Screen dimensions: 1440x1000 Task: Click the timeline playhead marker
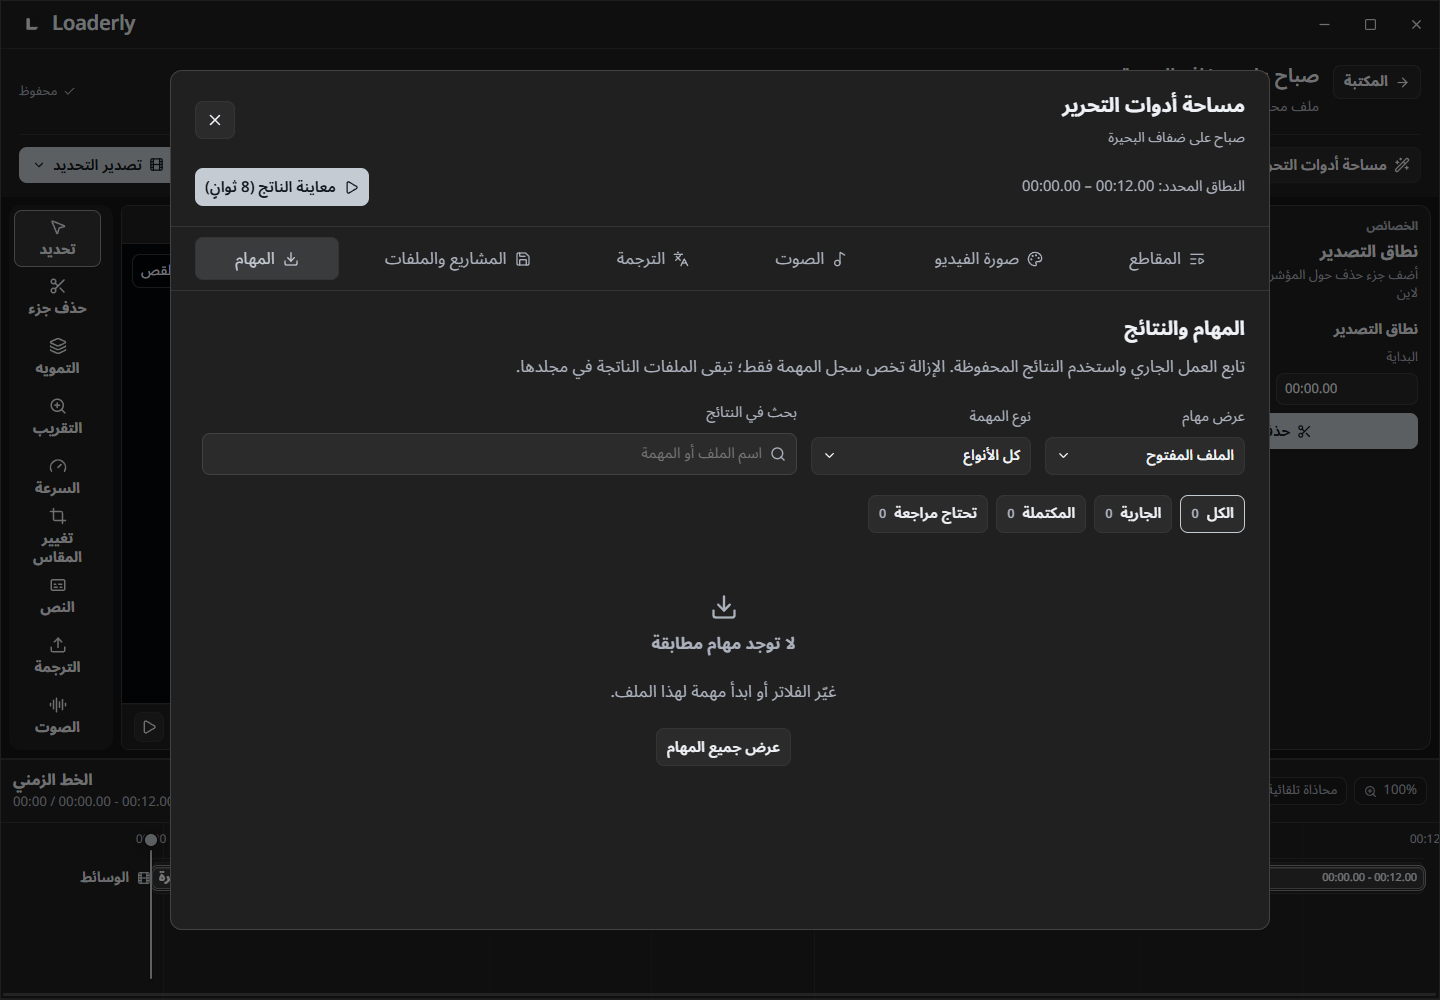click(151, 840)
